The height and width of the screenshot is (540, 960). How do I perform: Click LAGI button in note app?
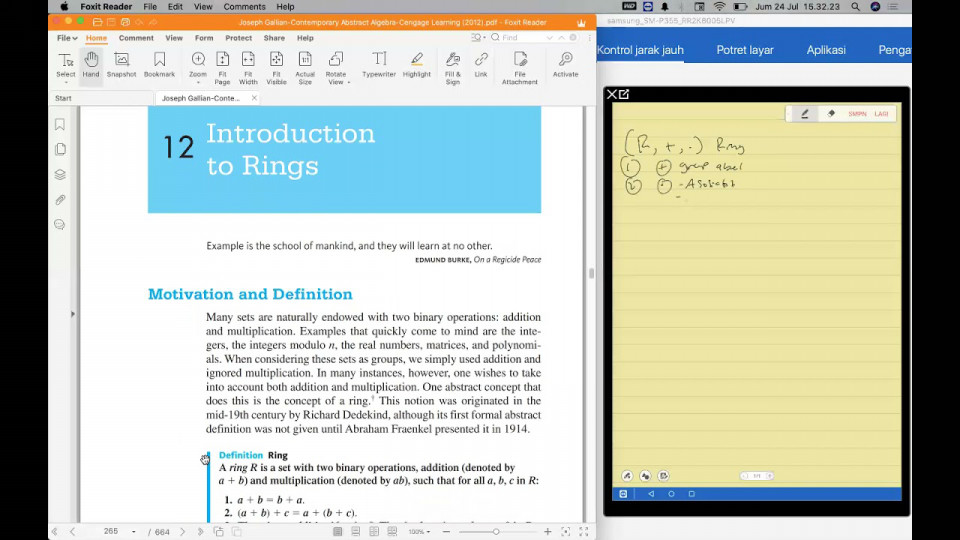point(881,114)
